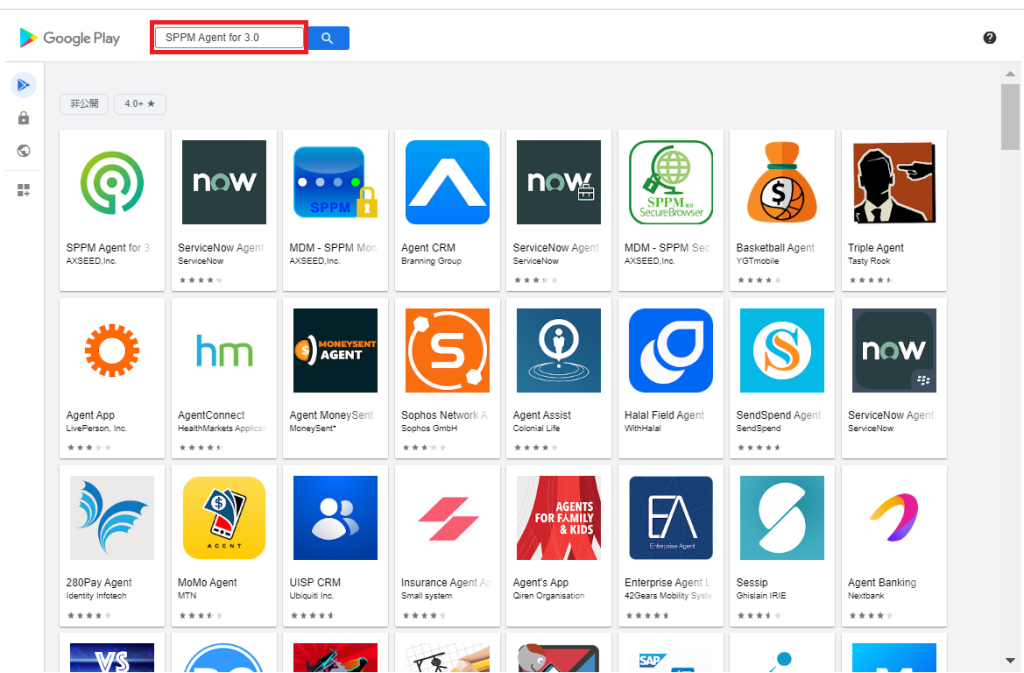The width and height of the screenshot is (1024, 673).
Task: Open MDM - SPPM Mon app icon
Action: [x=336, y=182]
